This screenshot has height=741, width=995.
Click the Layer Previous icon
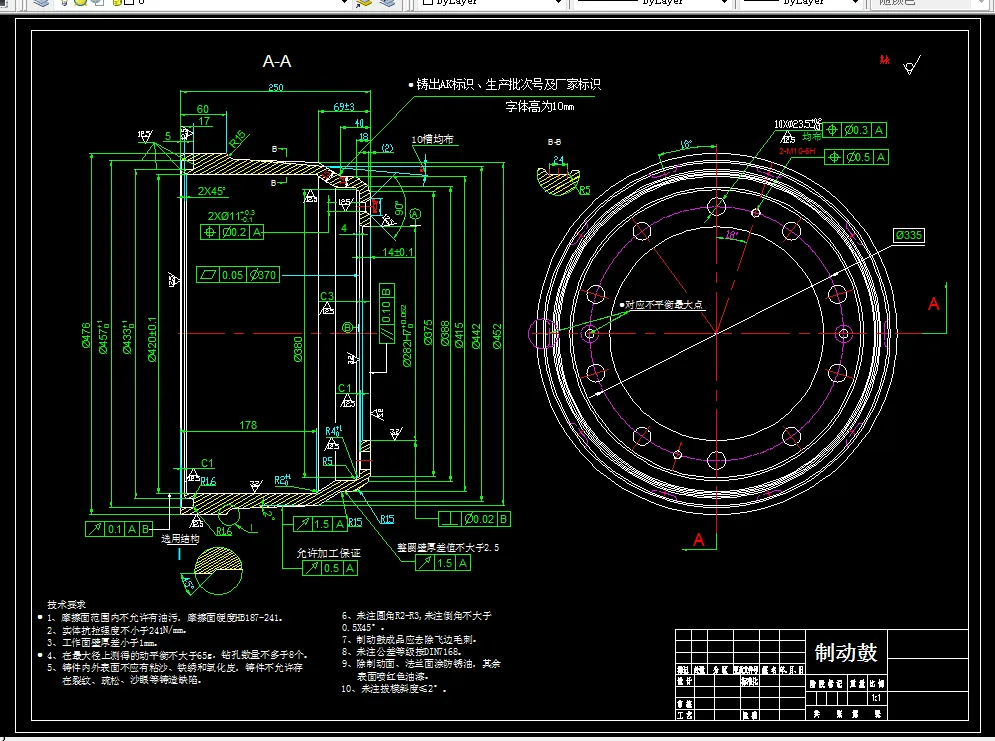tap(388, 3)
